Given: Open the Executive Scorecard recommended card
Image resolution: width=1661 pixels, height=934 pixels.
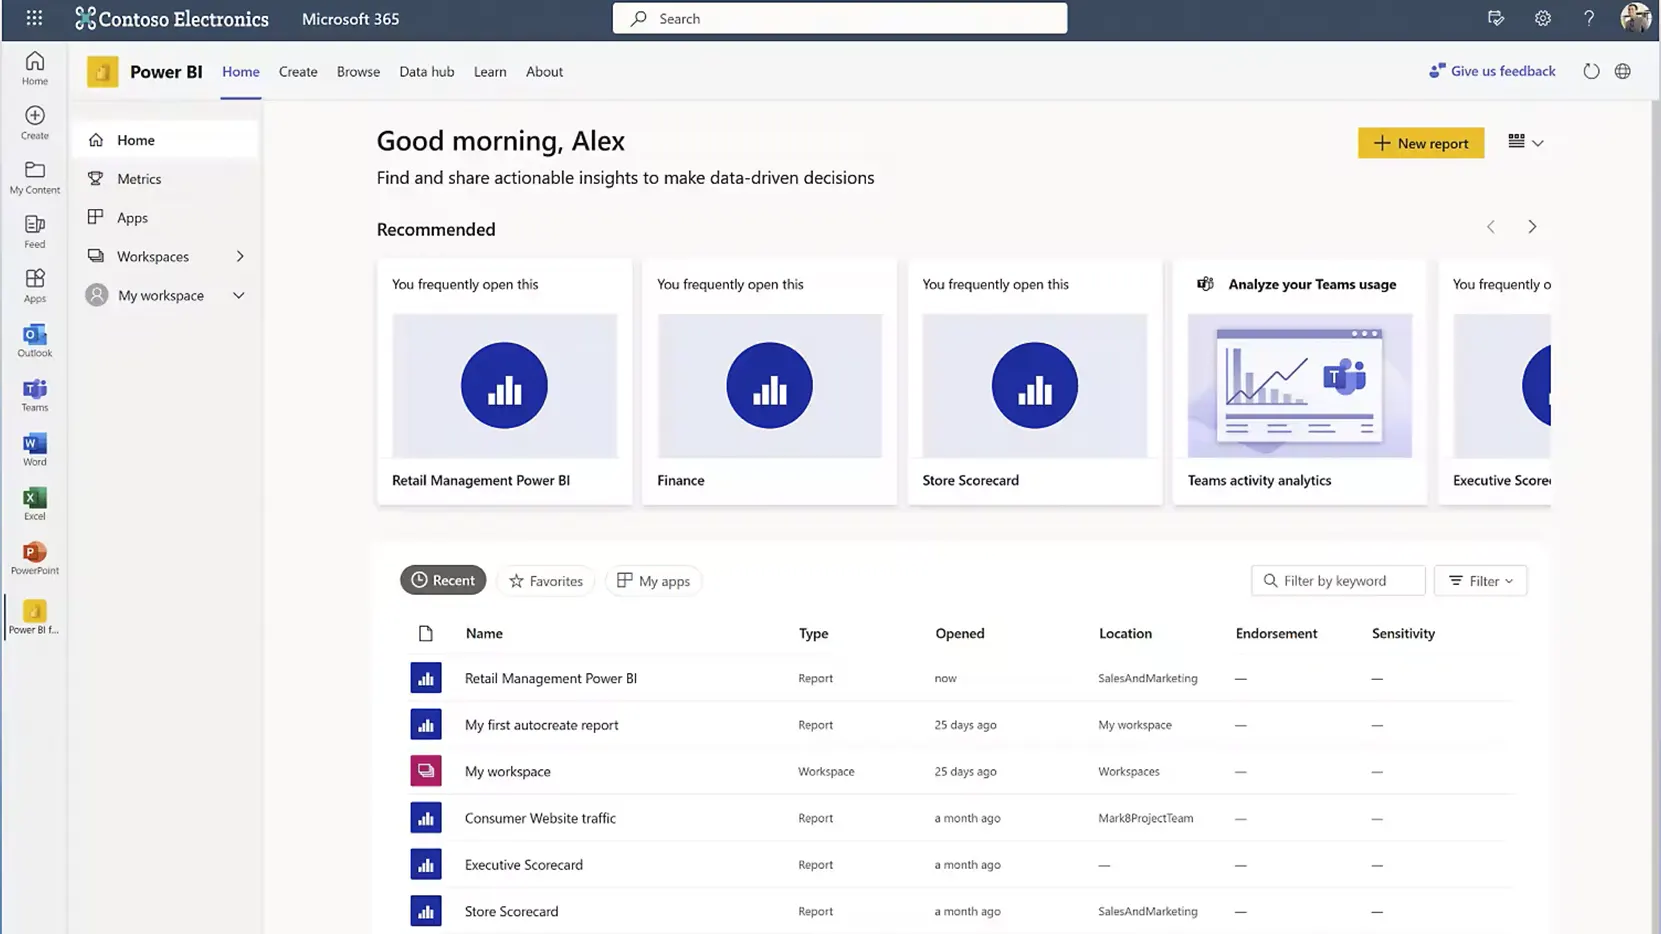Looking at the screenshot, I should [1496, 382].
